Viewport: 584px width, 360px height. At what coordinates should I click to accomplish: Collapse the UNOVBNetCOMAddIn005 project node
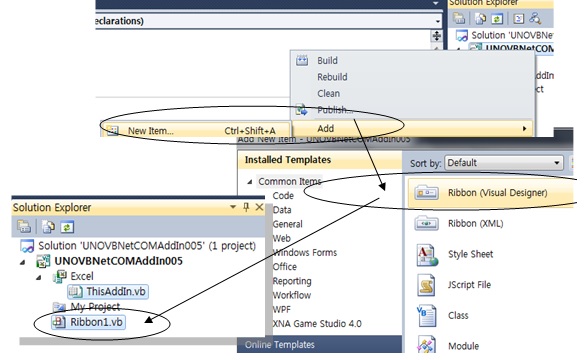click(x=23, y=262)
